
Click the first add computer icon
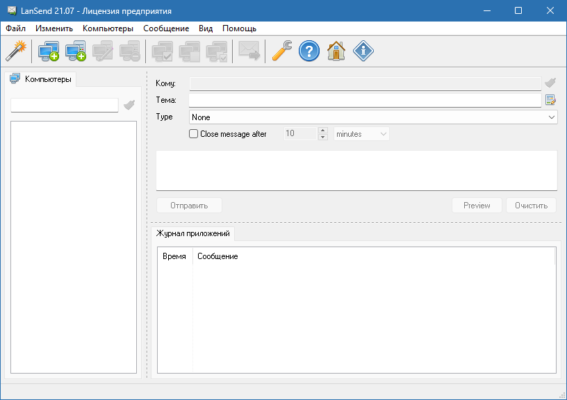coord(48,51)
